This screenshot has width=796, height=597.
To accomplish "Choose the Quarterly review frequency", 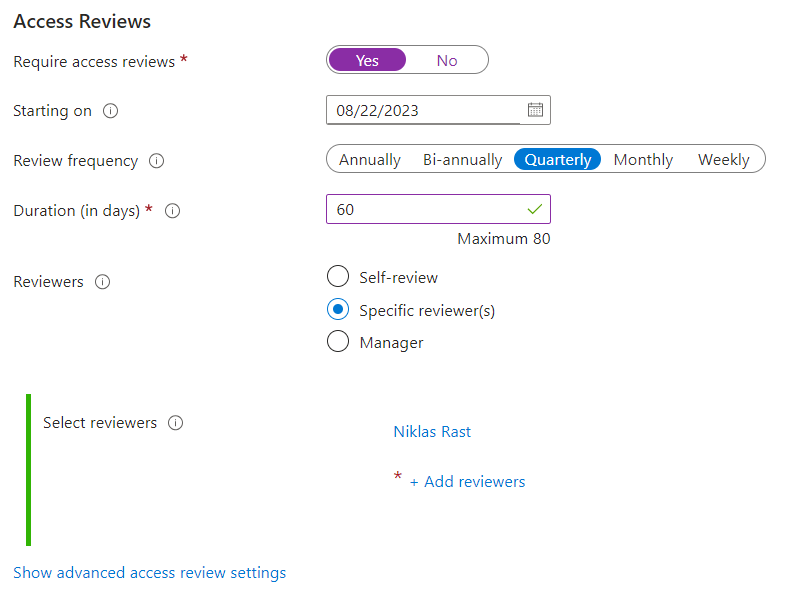I will pyautogui.click(x=558, y=160).
